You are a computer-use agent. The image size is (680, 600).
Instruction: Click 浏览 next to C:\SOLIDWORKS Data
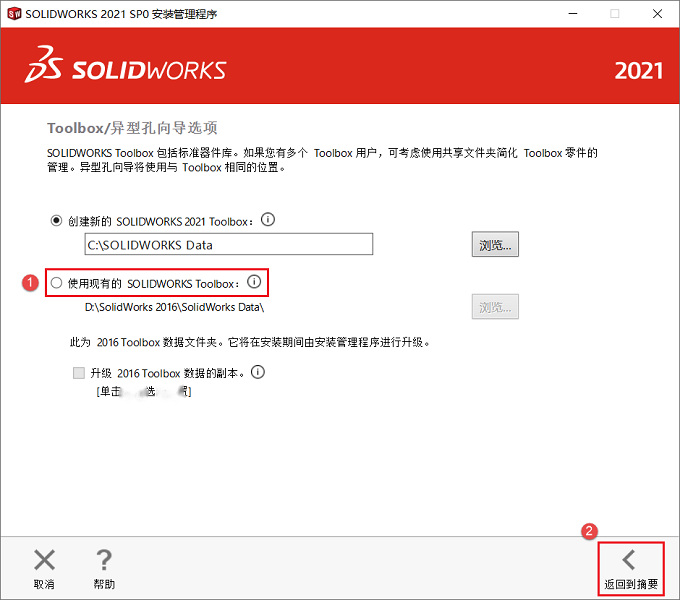tap(495, 245)
